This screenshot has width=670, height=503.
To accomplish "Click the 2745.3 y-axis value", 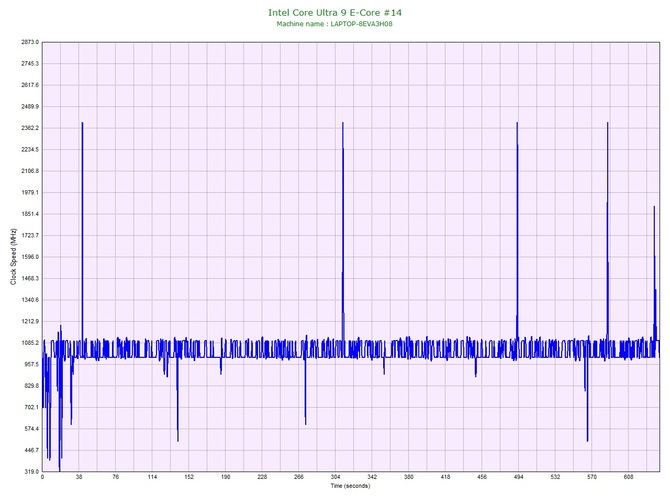I will [x=30, y=64].
